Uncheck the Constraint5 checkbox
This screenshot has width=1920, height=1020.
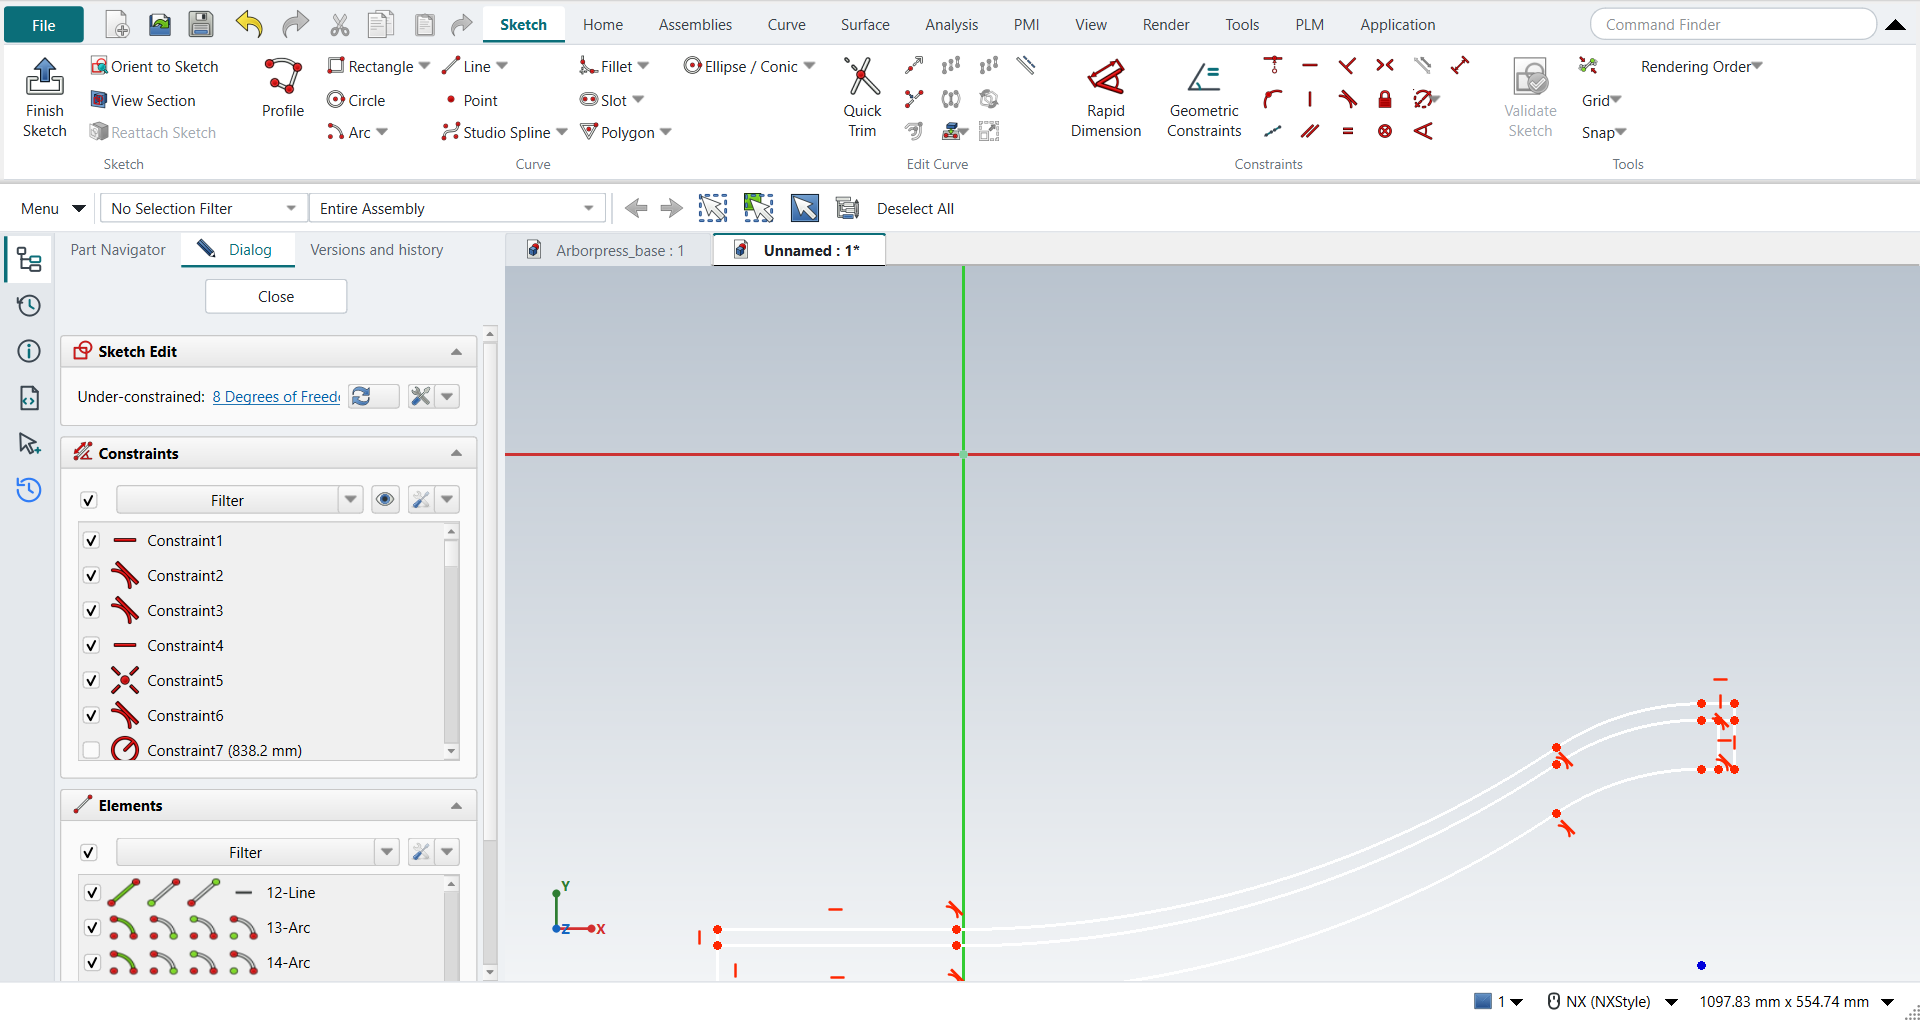[x=91, y=680]
